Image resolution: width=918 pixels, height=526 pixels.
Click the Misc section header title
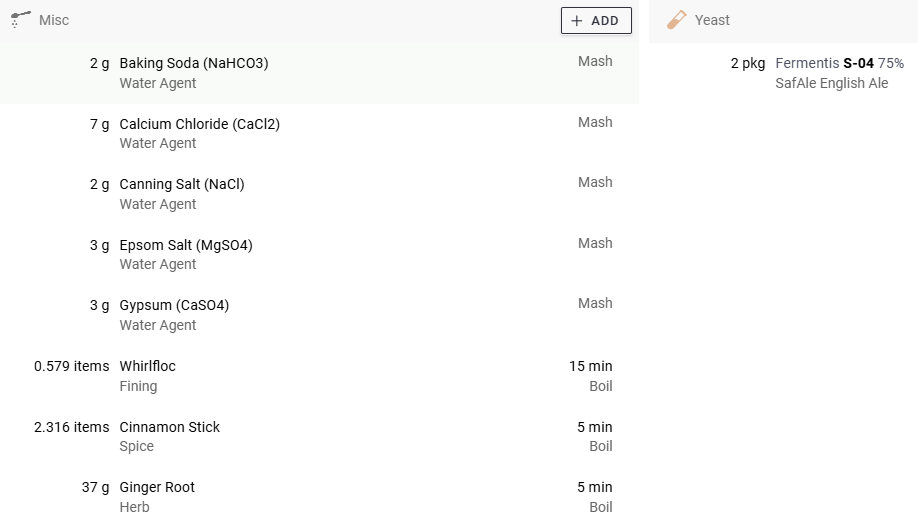(x=54, y=20)
